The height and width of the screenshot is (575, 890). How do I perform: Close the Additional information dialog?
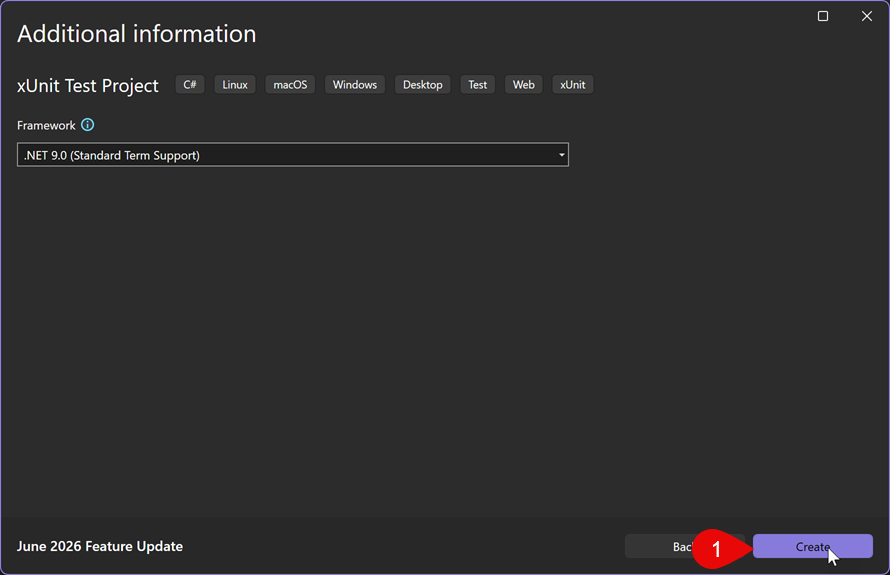click(x=867, y=16)
